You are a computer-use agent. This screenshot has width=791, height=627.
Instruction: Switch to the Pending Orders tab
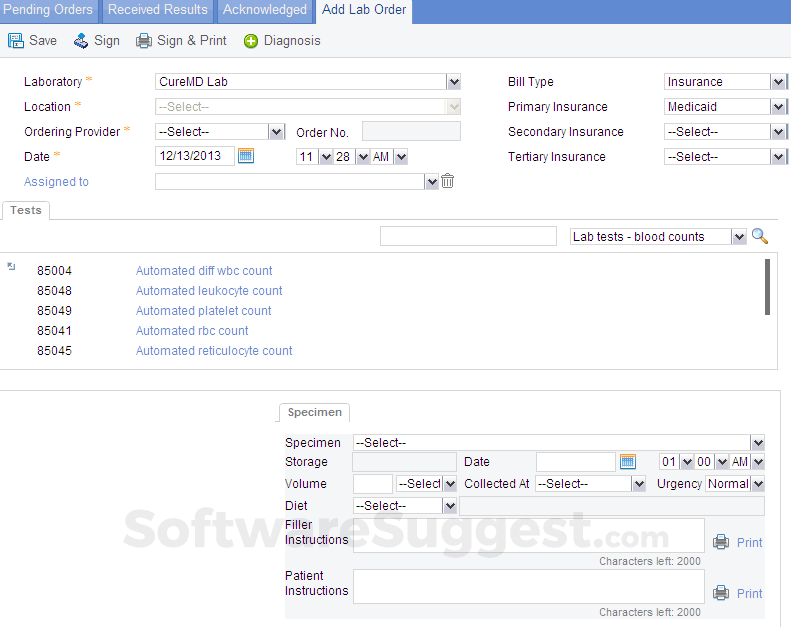pyautogui.click(x=48, y=10)
